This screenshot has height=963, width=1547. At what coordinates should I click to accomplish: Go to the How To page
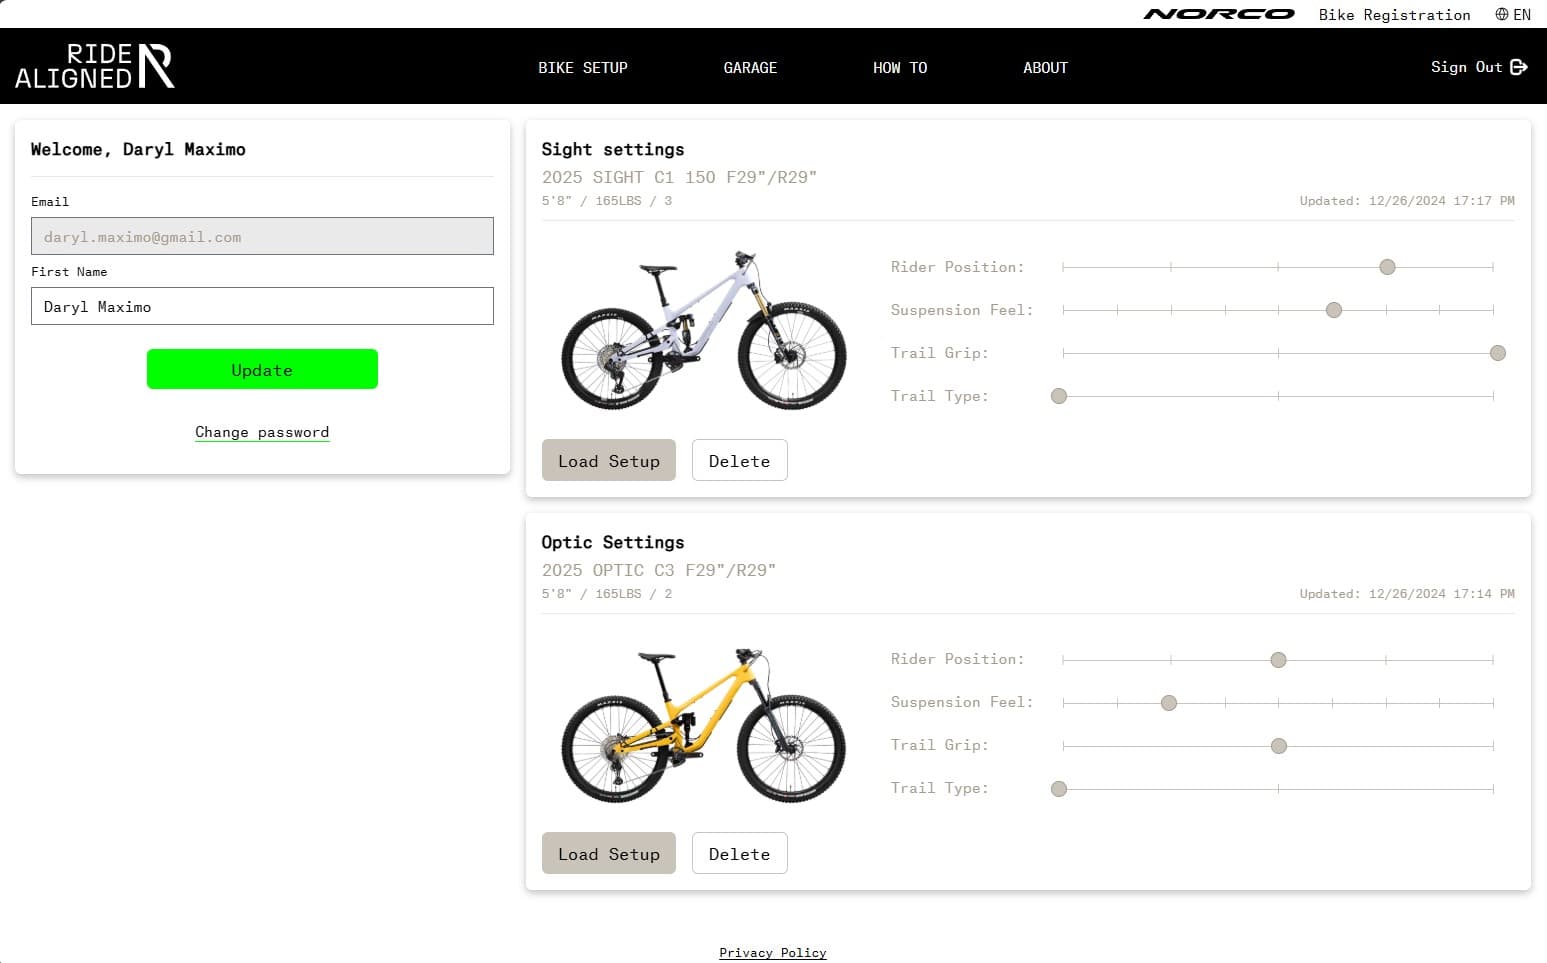900,67
